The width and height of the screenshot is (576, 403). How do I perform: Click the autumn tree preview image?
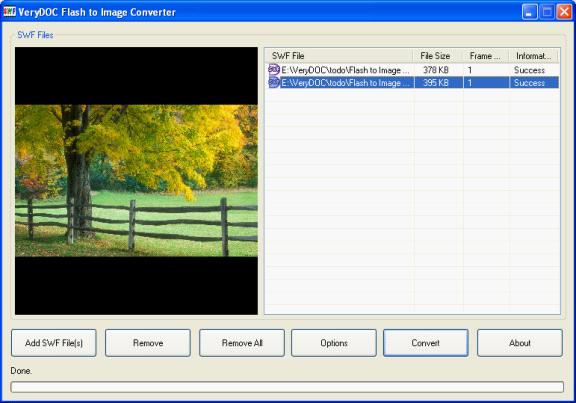pyautogui.click(x=136, y=180)
